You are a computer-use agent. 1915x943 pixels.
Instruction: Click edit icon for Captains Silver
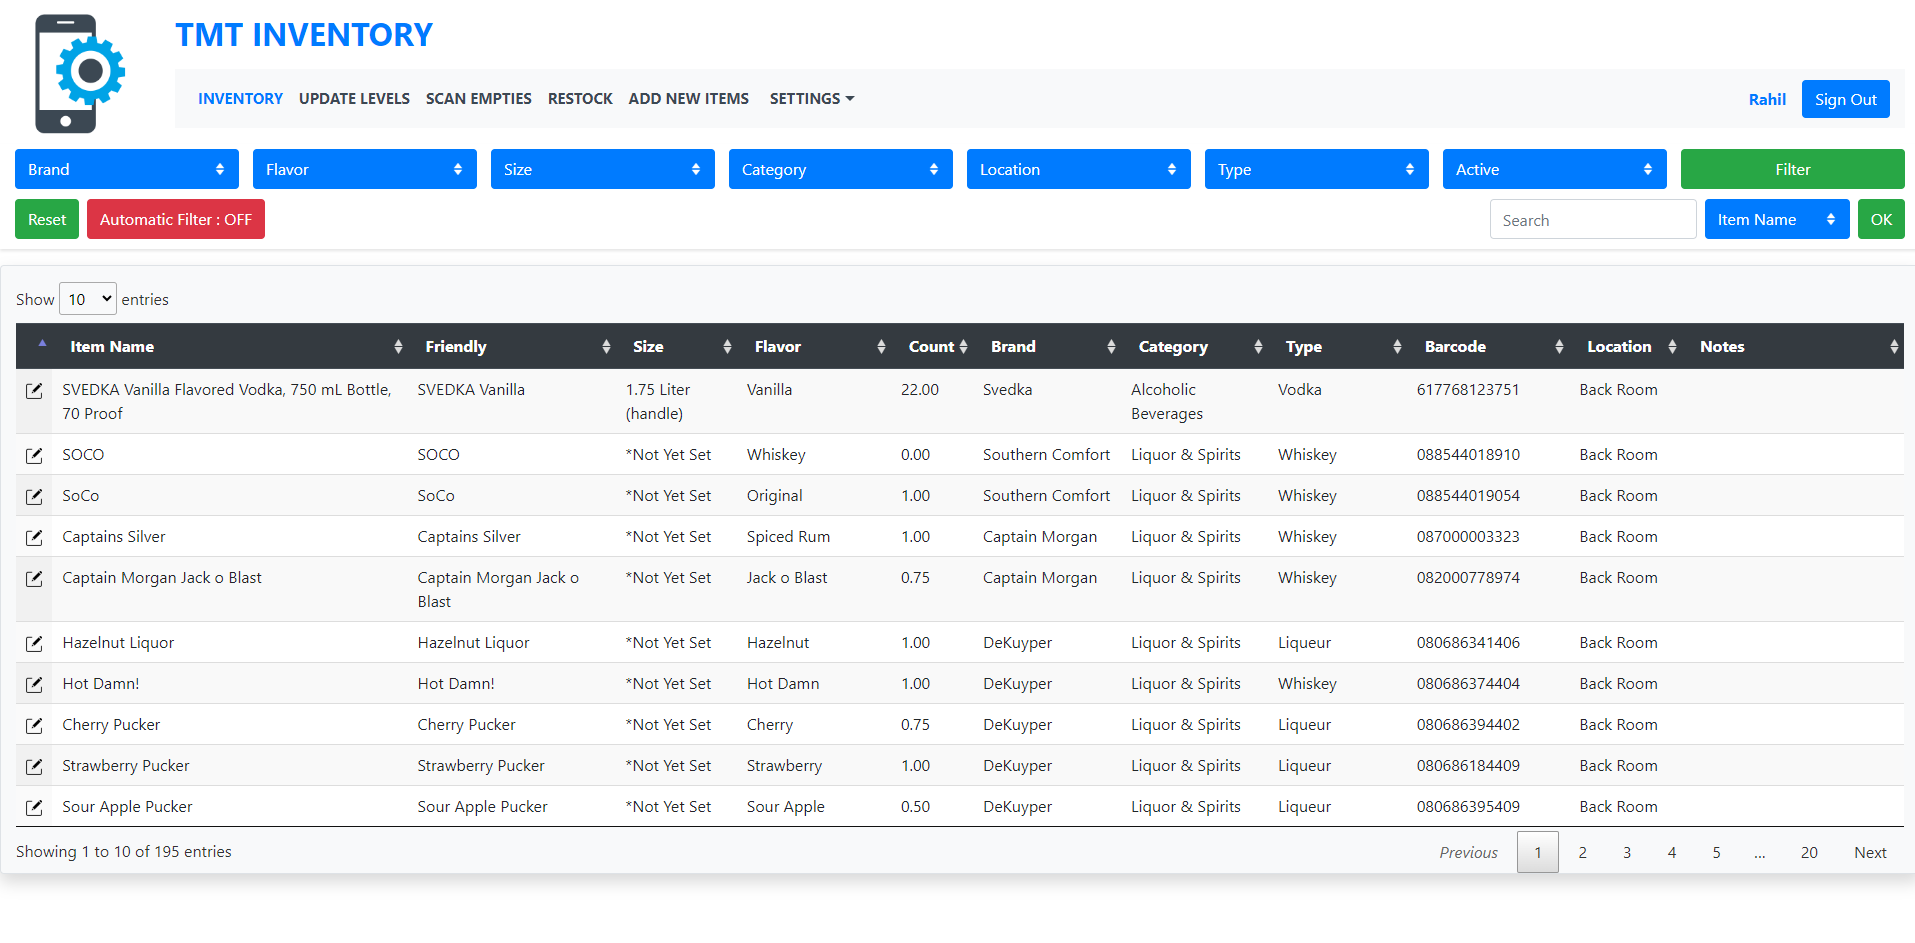(x=34, y=538)
